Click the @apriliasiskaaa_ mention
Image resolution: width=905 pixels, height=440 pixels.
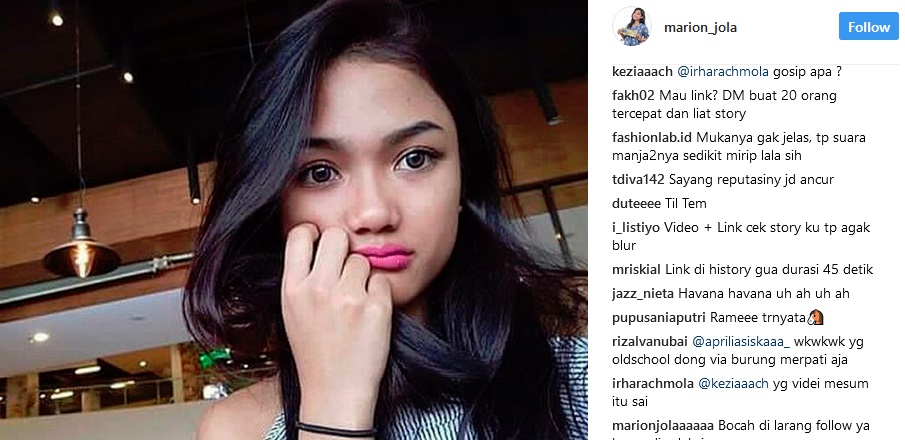(x=741, y=342)
